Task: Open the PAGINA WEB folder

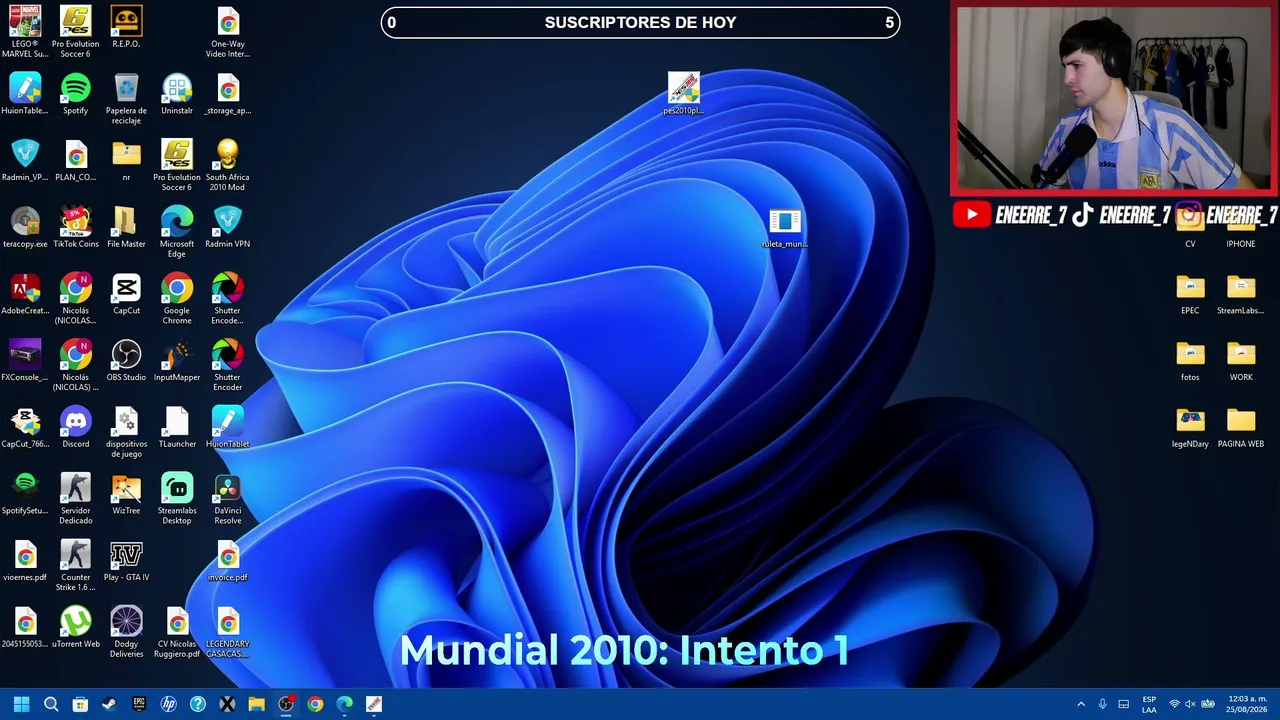Action: [1241, 429]
